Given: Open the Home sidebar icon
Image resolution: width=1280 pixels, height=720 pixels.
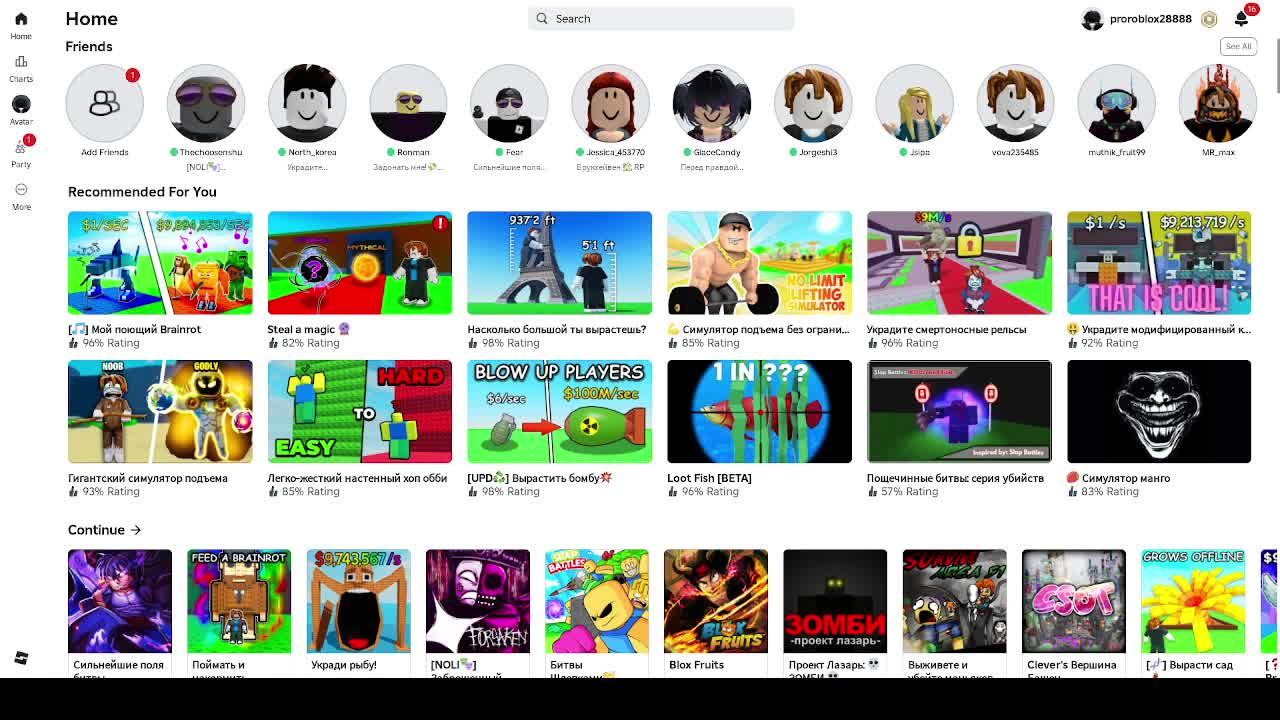Looking at the screenshot, I should pyautogui.click(x=21, y=19).
